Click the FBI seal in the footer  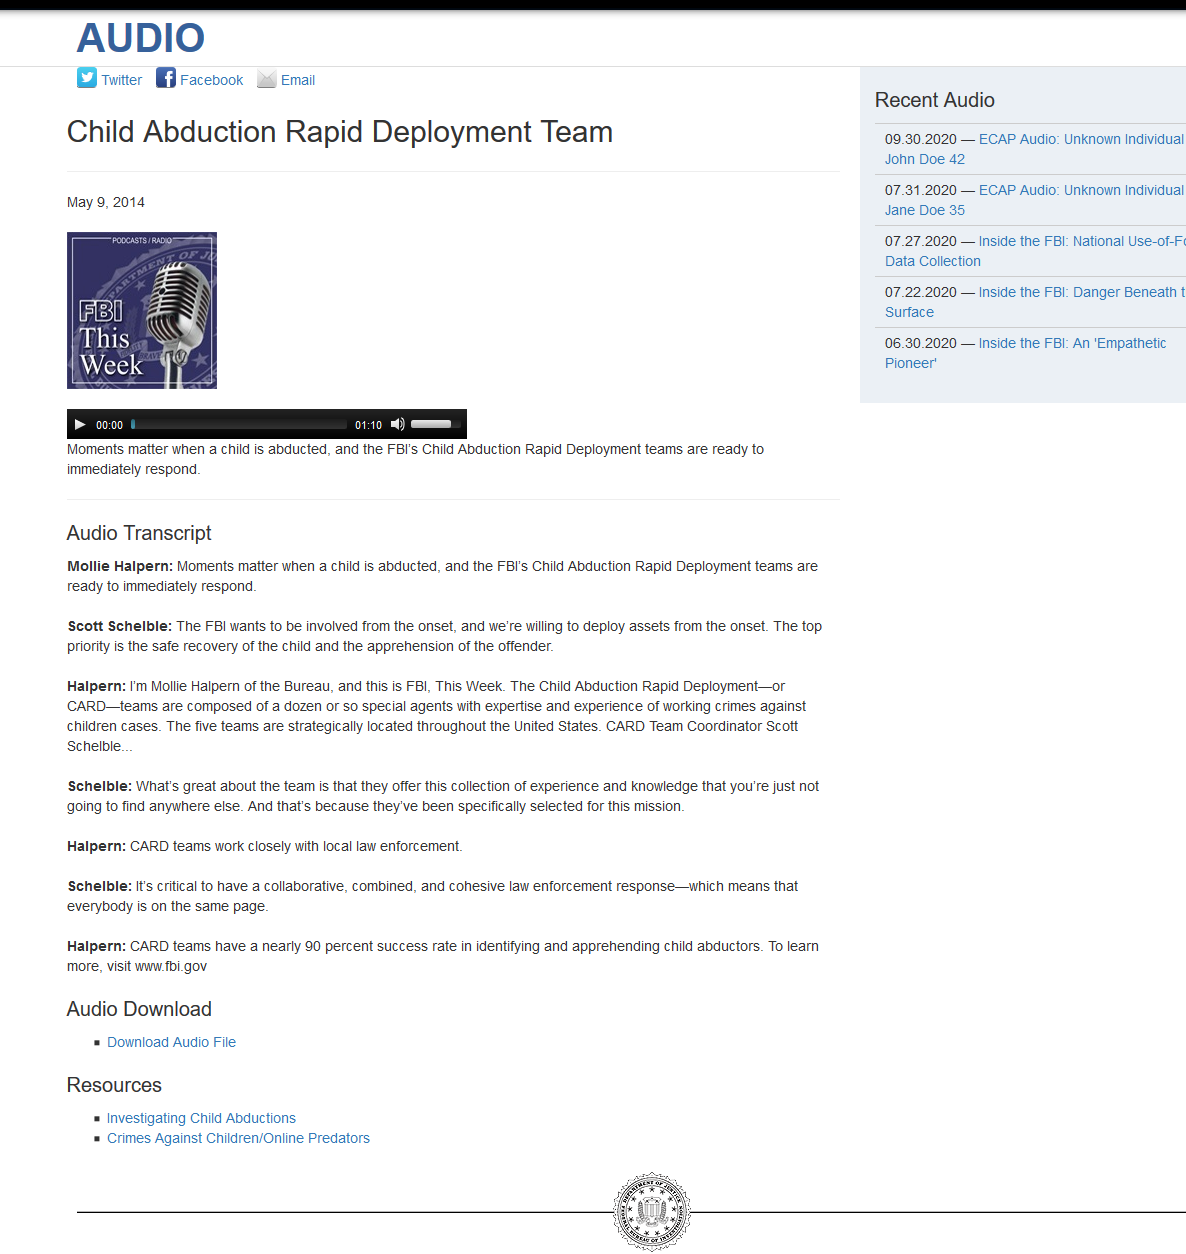pyautogui.click(x=652, y=1212)
